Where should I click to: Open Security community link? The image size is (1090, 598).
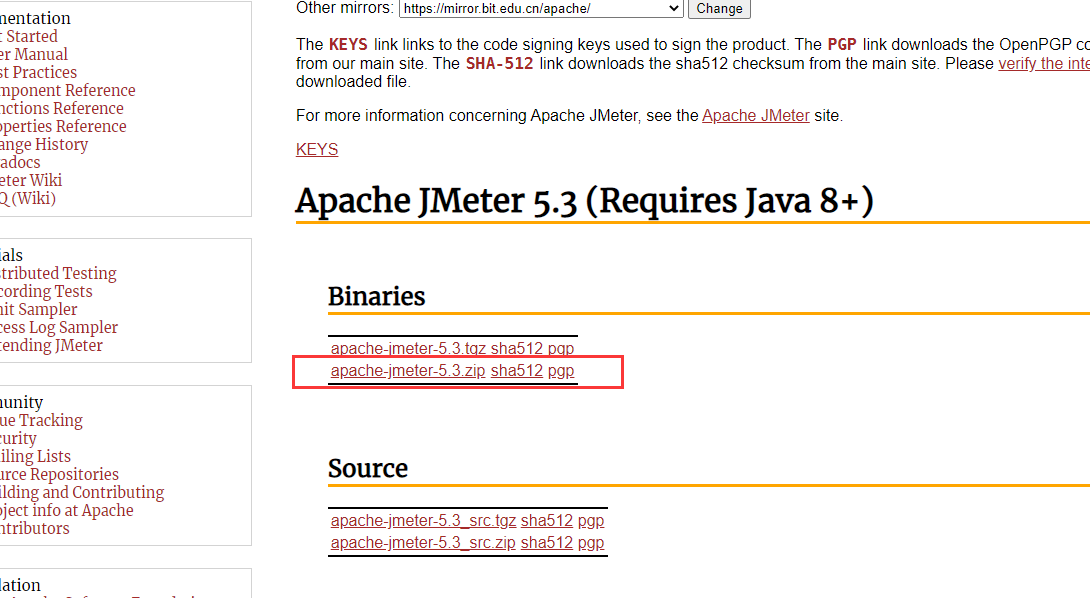18,439
